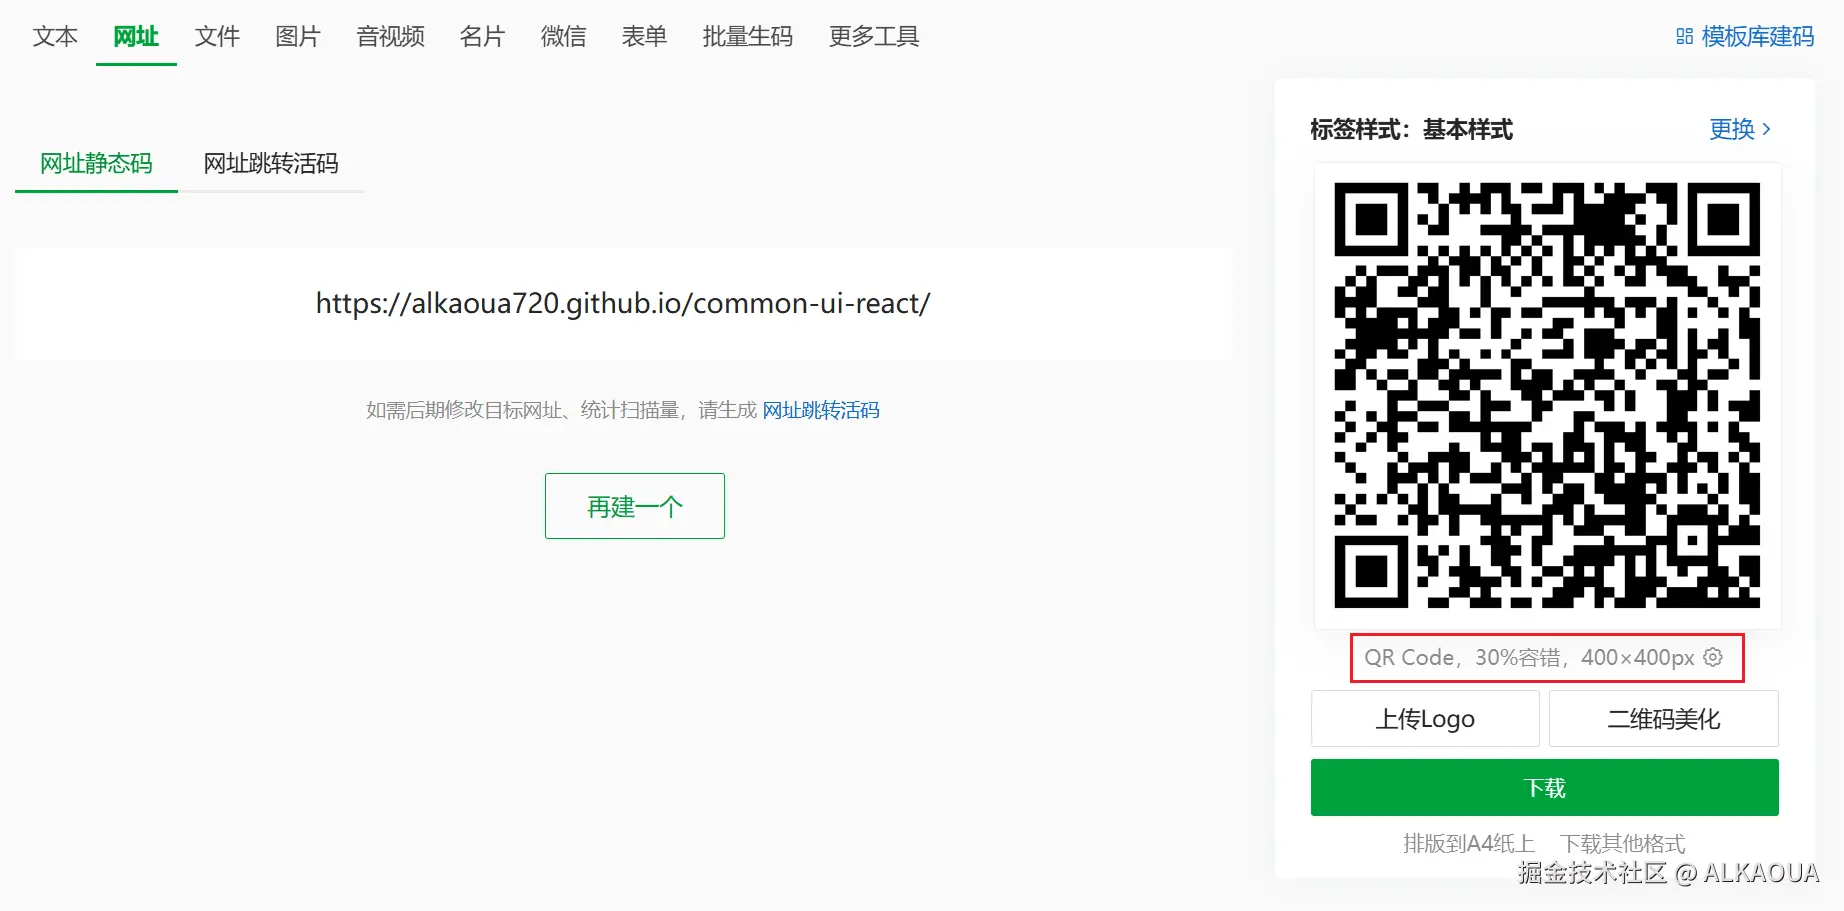Switch to 网址跳转活码 sub-tab
The width and height of the screenshot is (1844, 911).
(271, 163)
